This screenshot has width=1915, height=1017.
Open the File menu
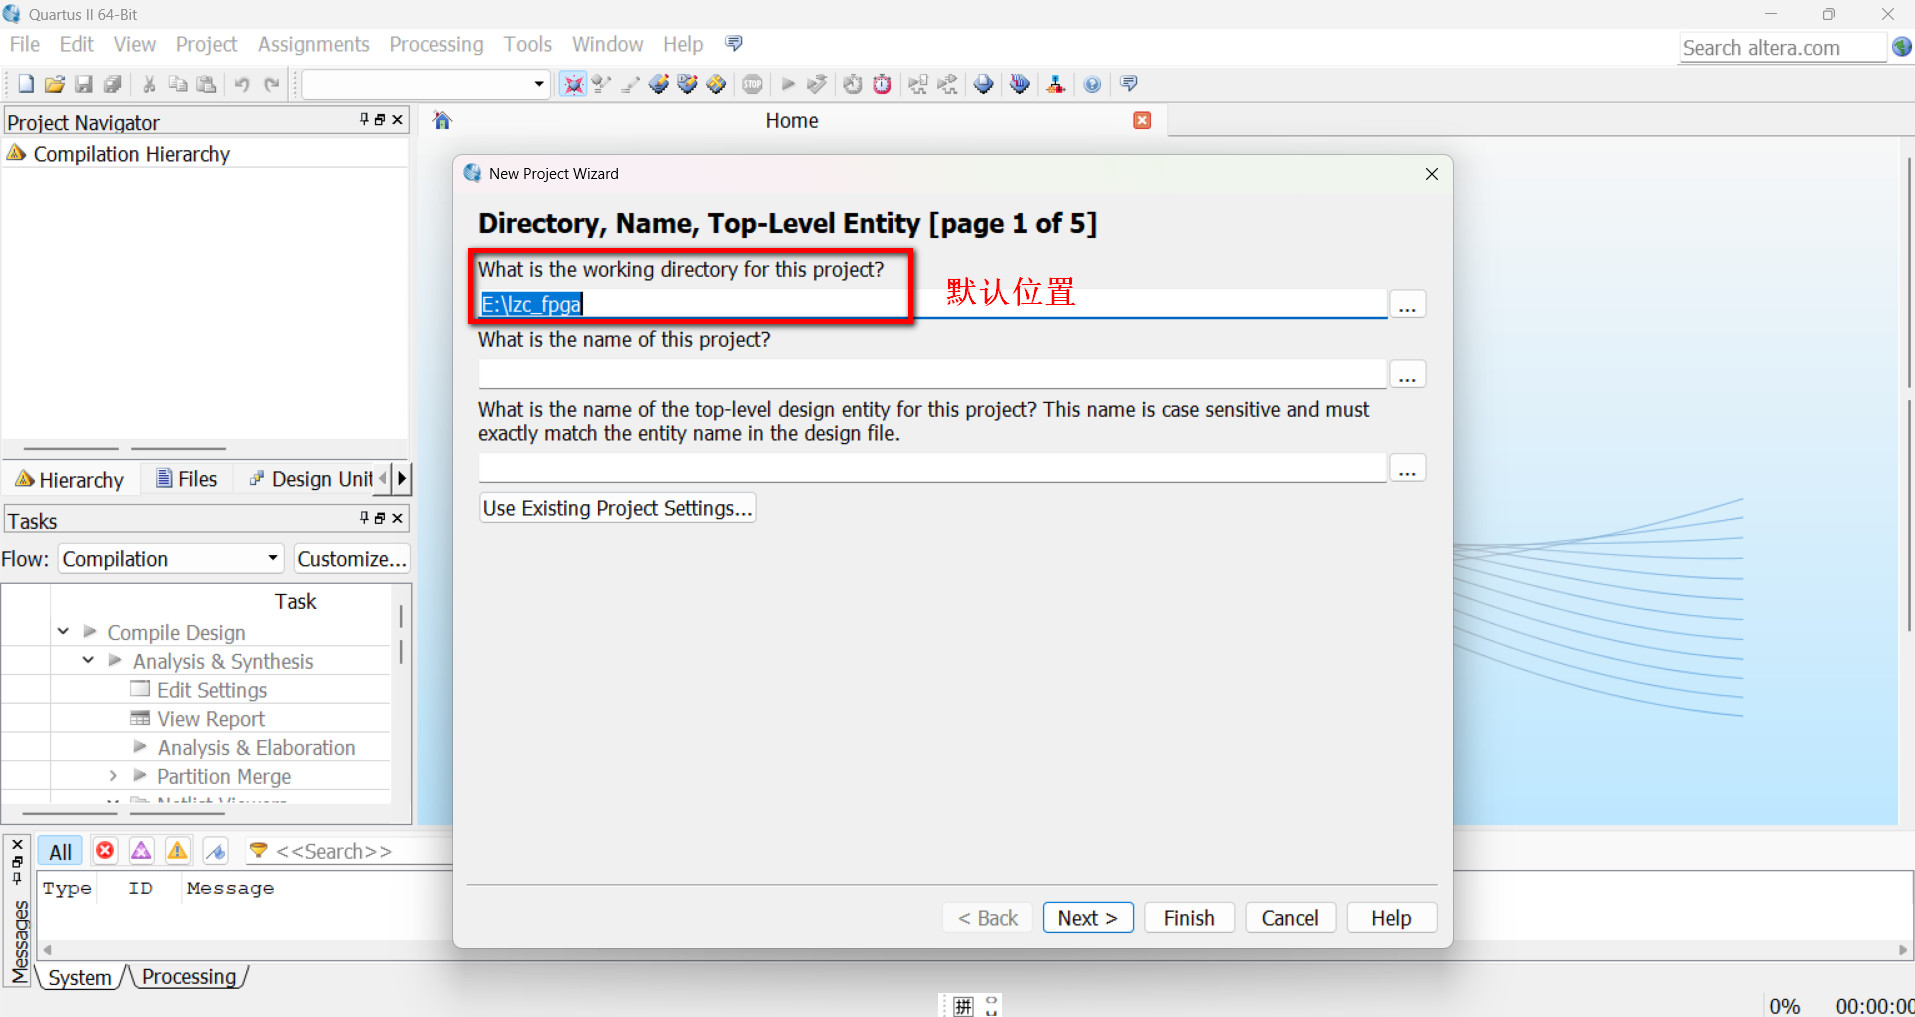(25, 44)
